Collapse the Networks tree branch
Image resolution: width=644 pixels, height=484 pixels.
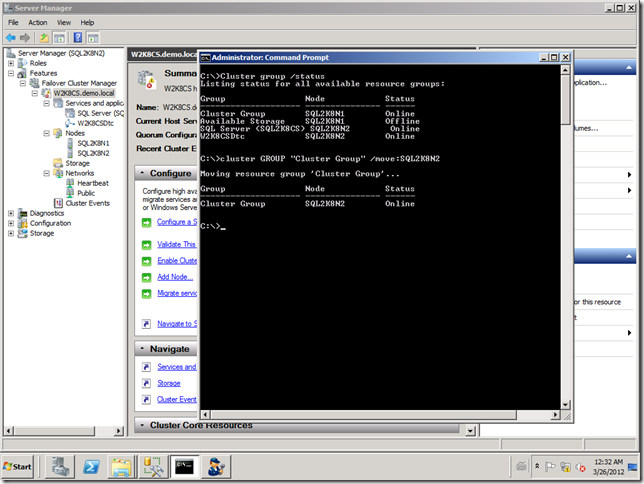(x=47, y=173)
